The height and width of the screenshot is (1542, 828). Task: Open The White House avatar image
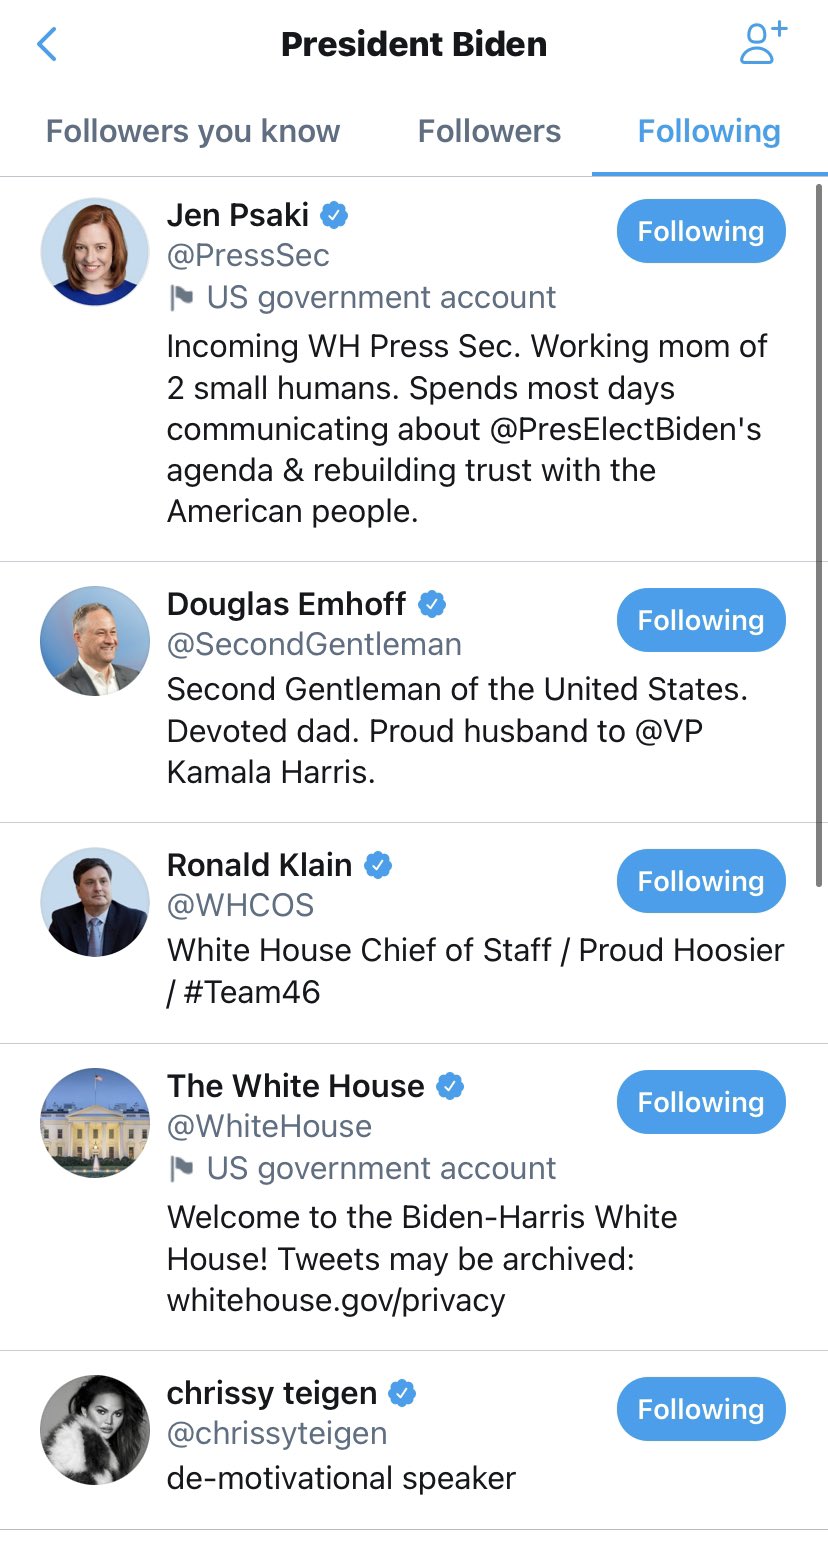[x=95, y=1123]
